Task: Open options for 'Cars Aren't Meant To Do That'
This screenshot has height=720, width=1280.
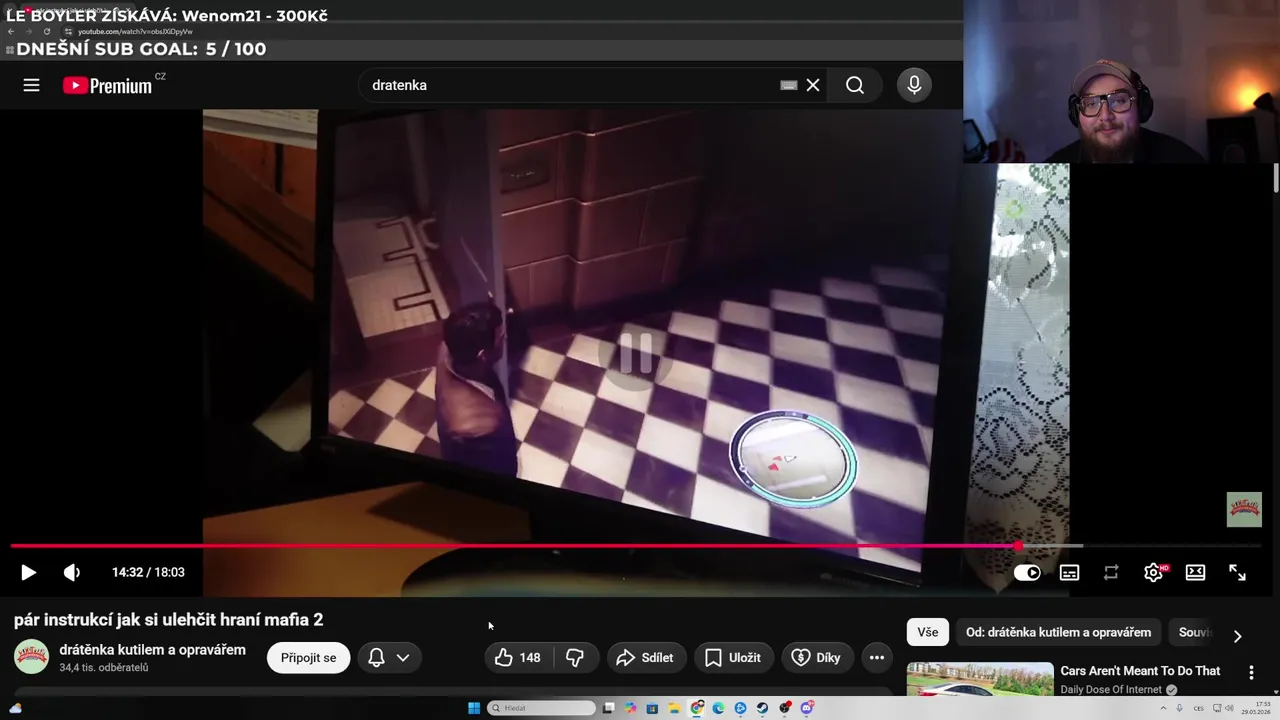Action: pos(1251,673)
